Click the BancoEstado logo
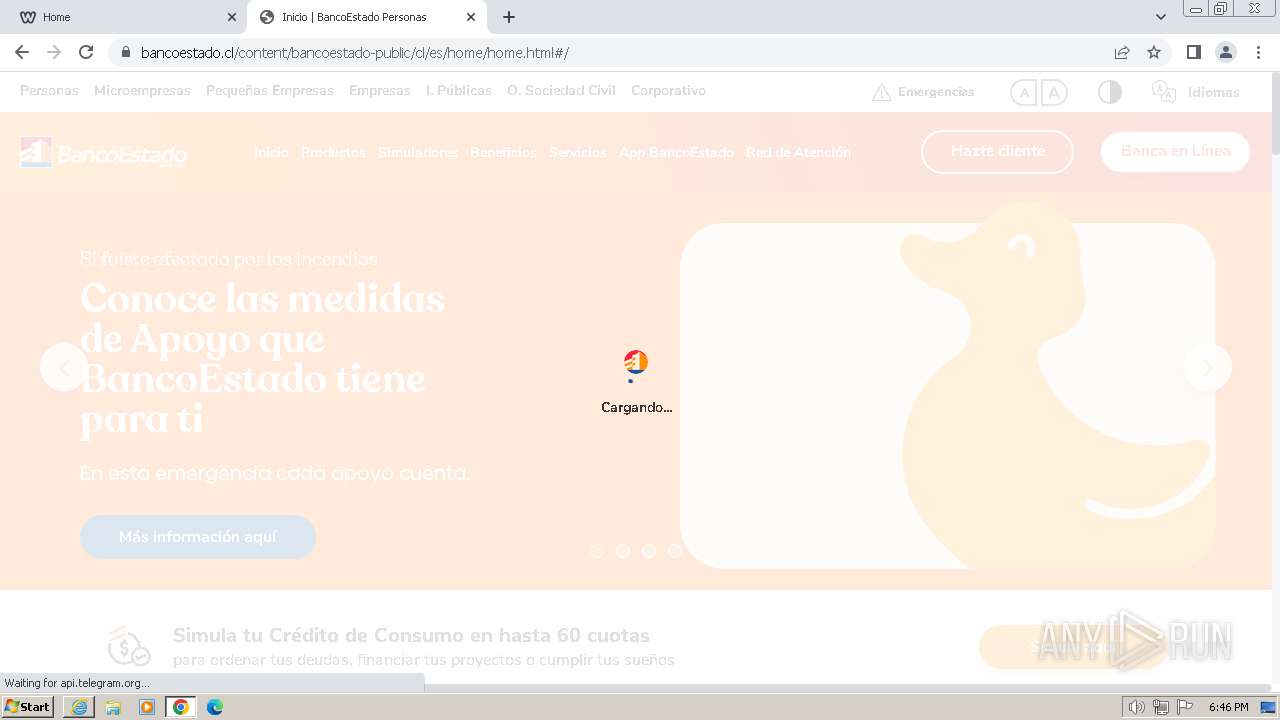Screen dimensions: 1280x720 point(104,153)
